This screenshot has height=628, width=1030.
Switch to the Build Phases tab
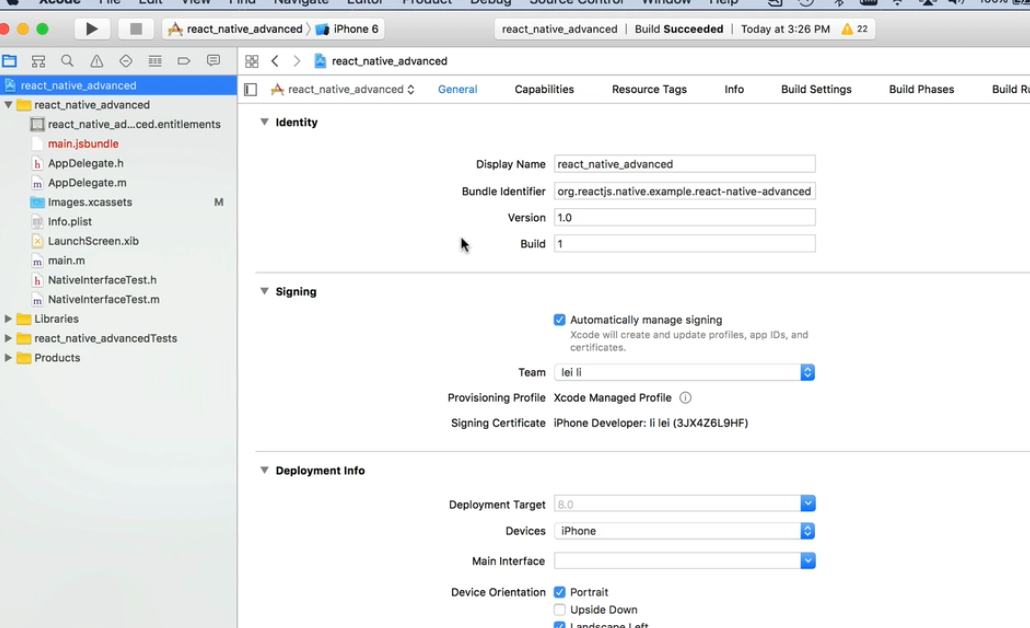pos(921,89)
